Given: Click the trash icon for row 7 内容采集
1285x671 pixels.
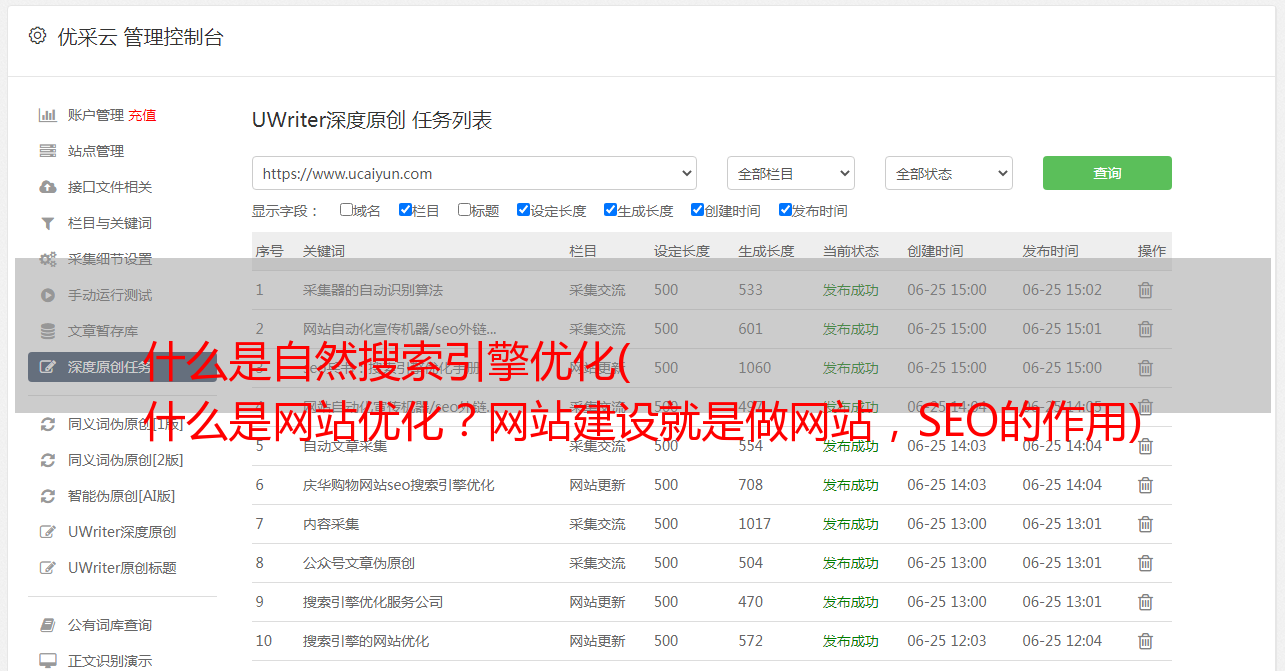Looking at the screenshot, I should tap(1145, 524).
